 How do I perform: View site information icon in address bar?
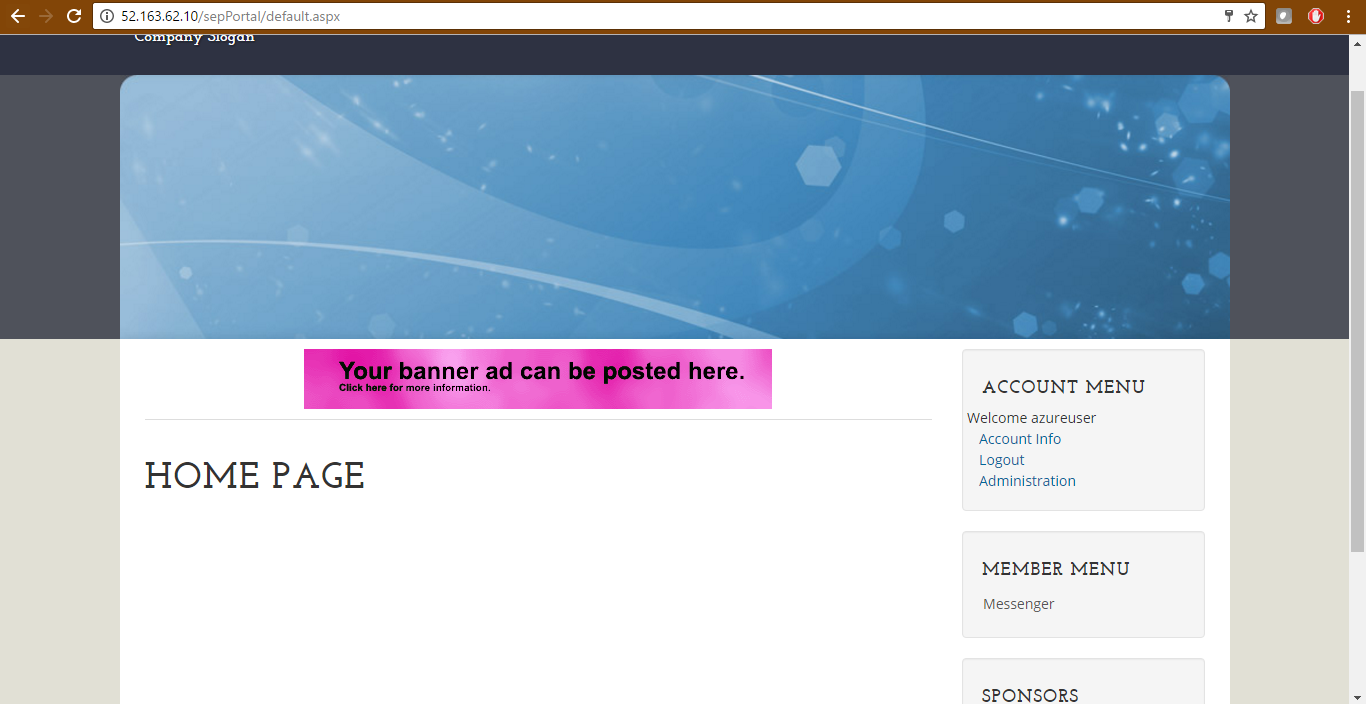(x=107, y=16)
